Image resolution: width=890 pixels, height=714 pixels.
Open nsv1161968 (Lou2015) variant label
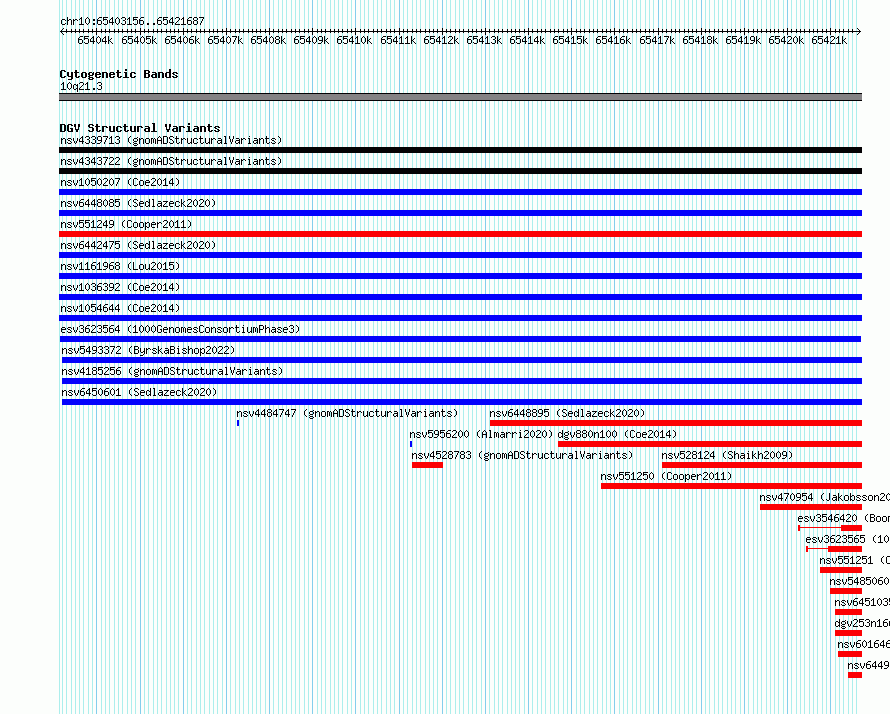(x=120, y=266)
